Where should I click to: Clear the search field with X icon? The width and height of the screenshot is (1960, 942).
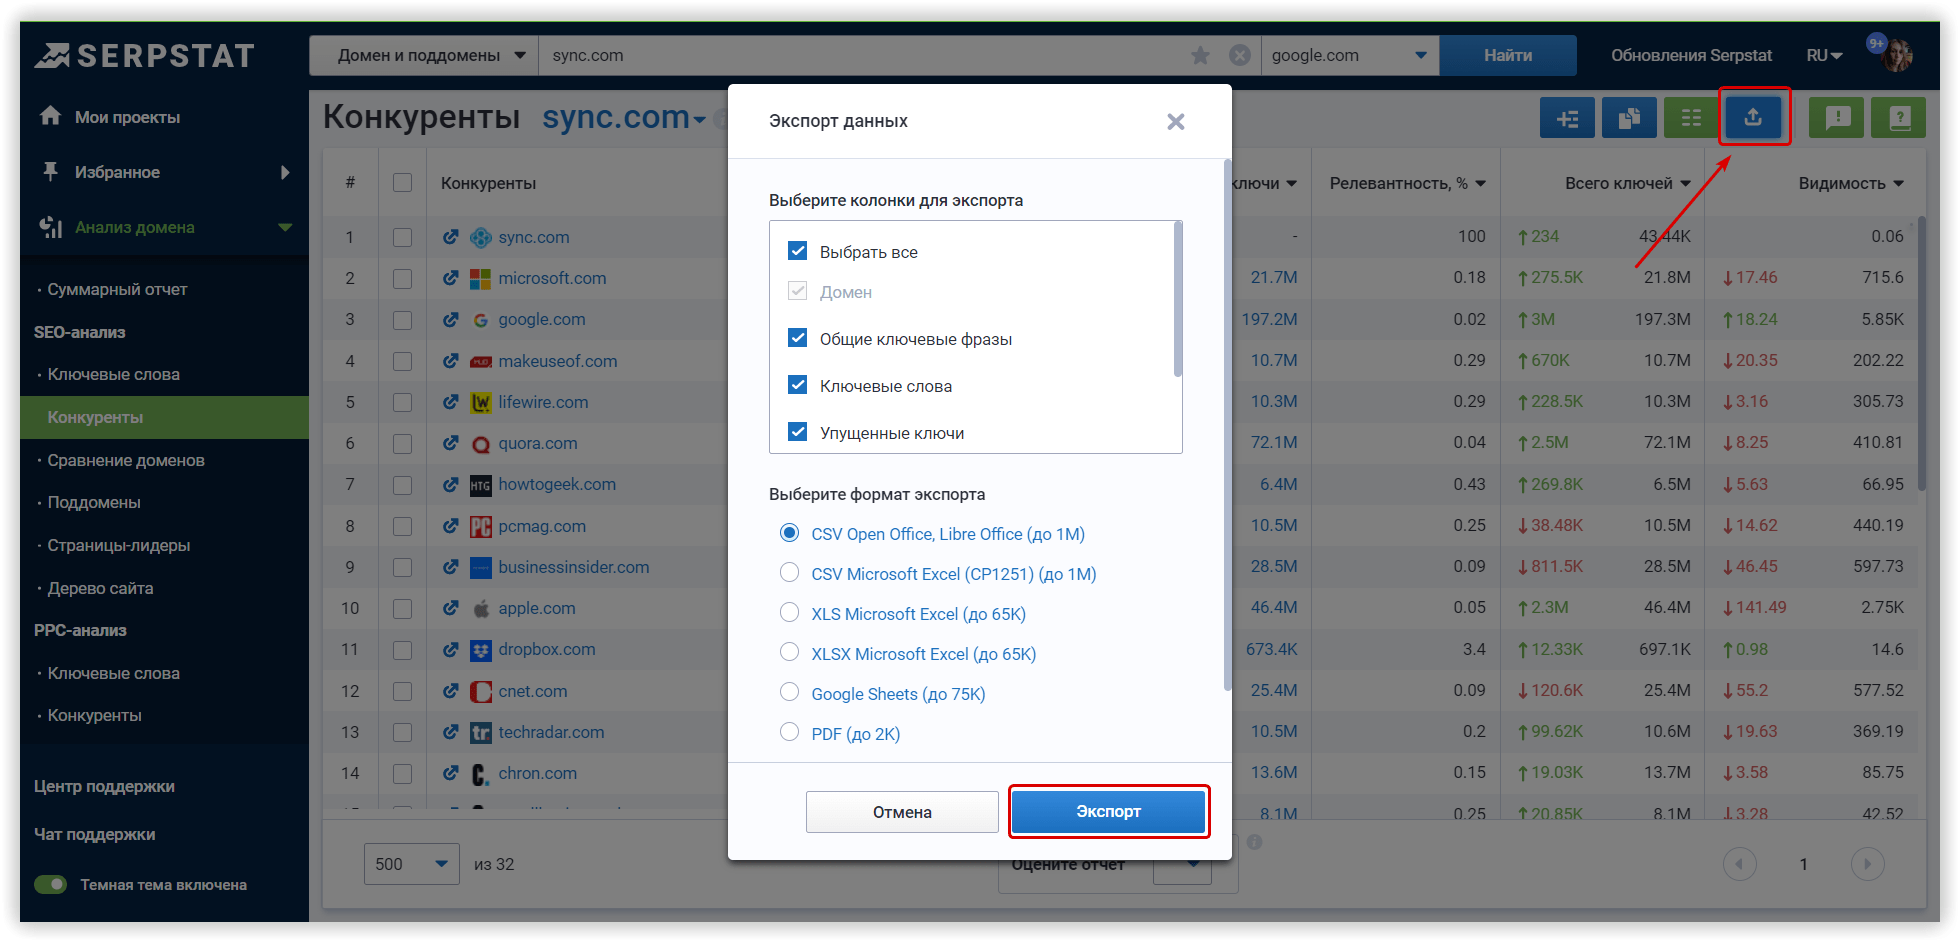tap(1239, 56)
